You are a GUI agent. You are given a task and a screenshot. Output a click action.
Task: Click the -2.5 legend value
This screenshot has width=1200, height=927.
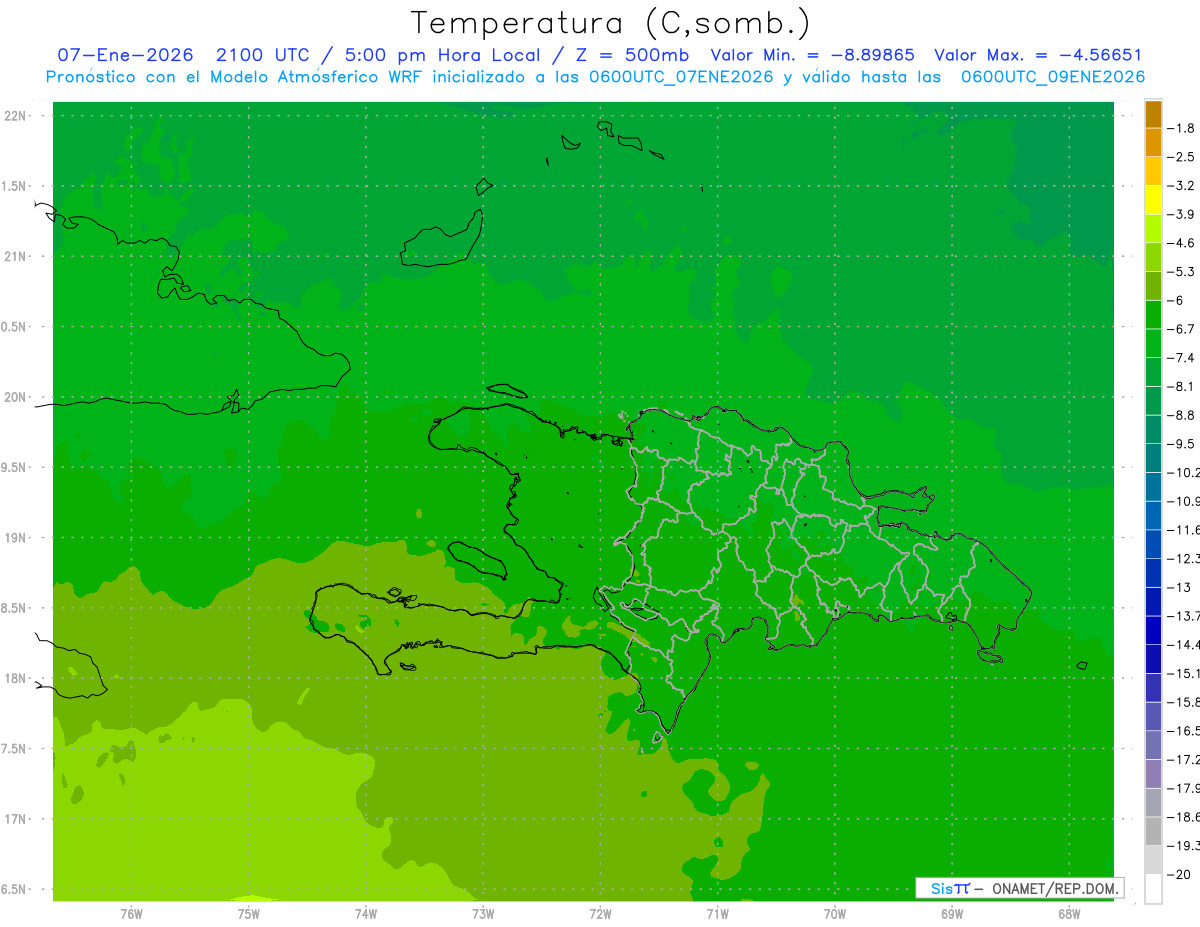click(1182, 157)
